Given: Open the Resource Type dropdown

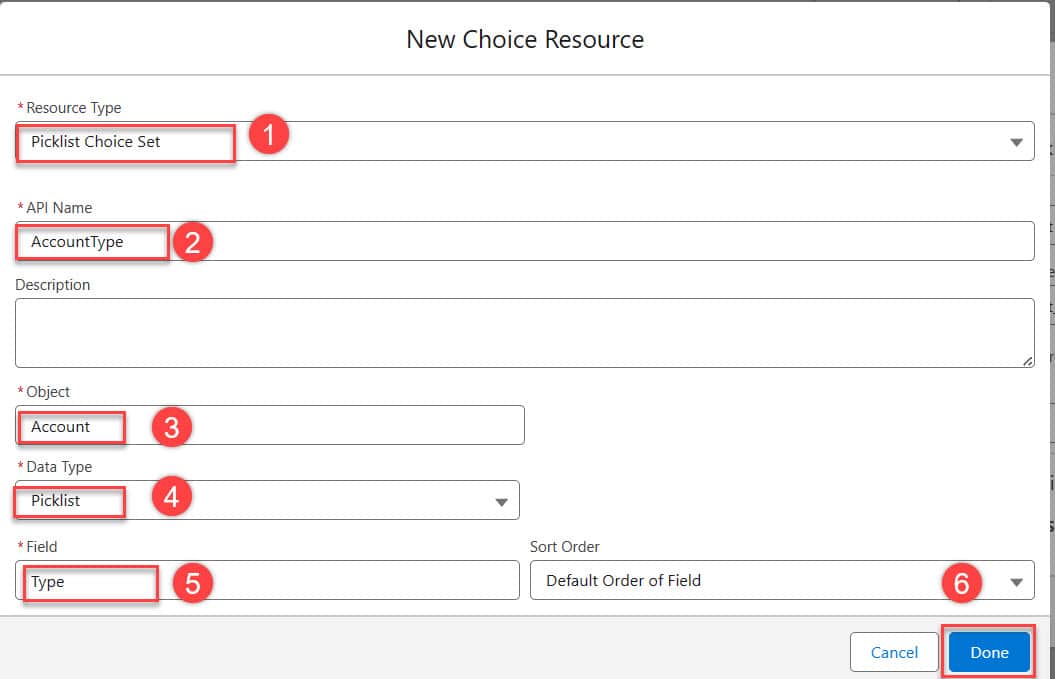Looking at the screenshot, I should (524, 141).
